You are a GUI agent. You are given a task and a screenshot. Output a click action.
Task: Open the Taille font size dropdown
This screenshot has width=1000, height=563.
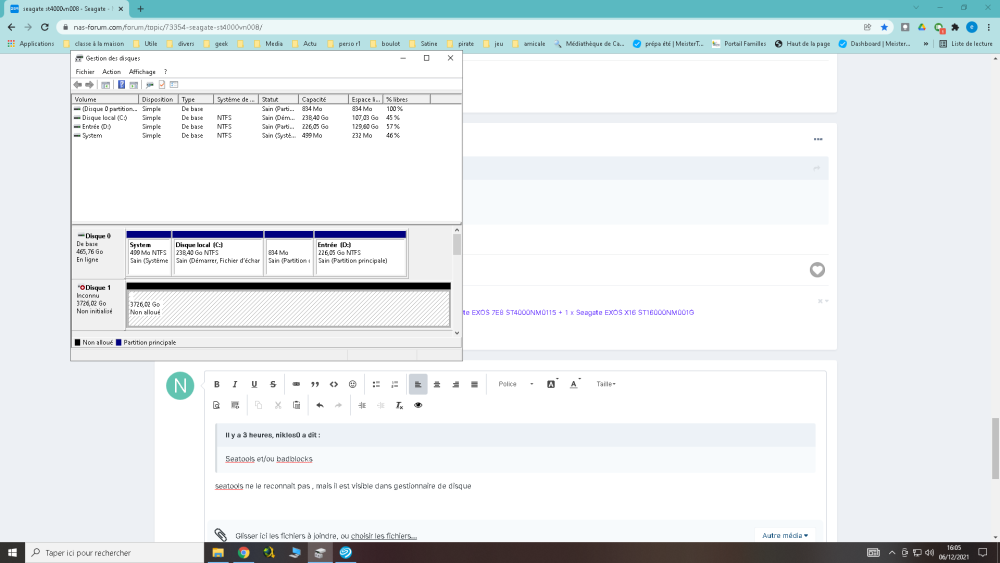606,384
